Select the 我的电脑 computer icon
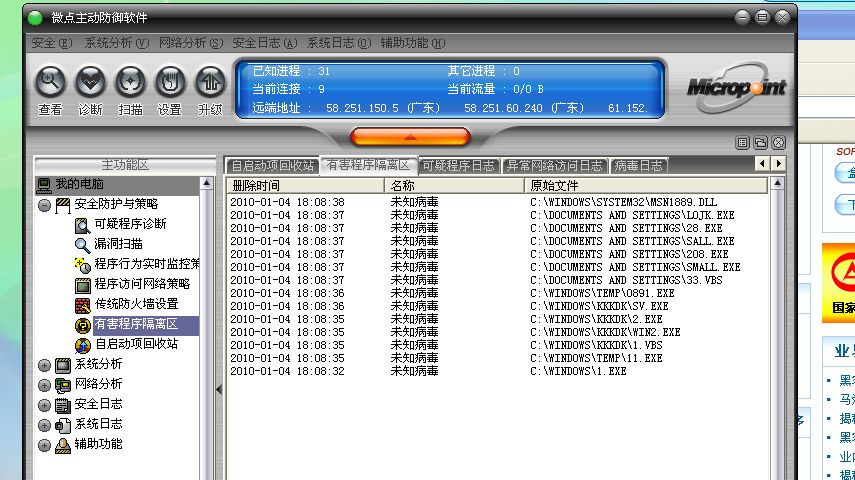855x480 pixels. (x=44, y=185)
